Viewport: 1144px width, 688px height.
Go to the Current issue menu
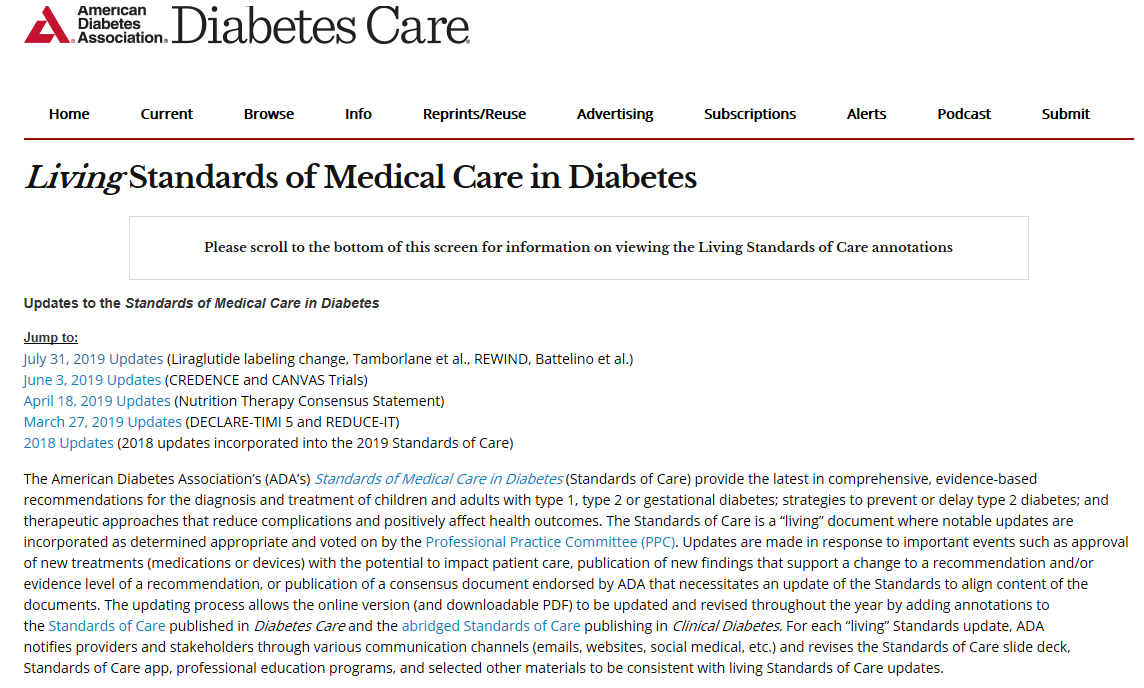pyautogui.click(x=167, y=114)
